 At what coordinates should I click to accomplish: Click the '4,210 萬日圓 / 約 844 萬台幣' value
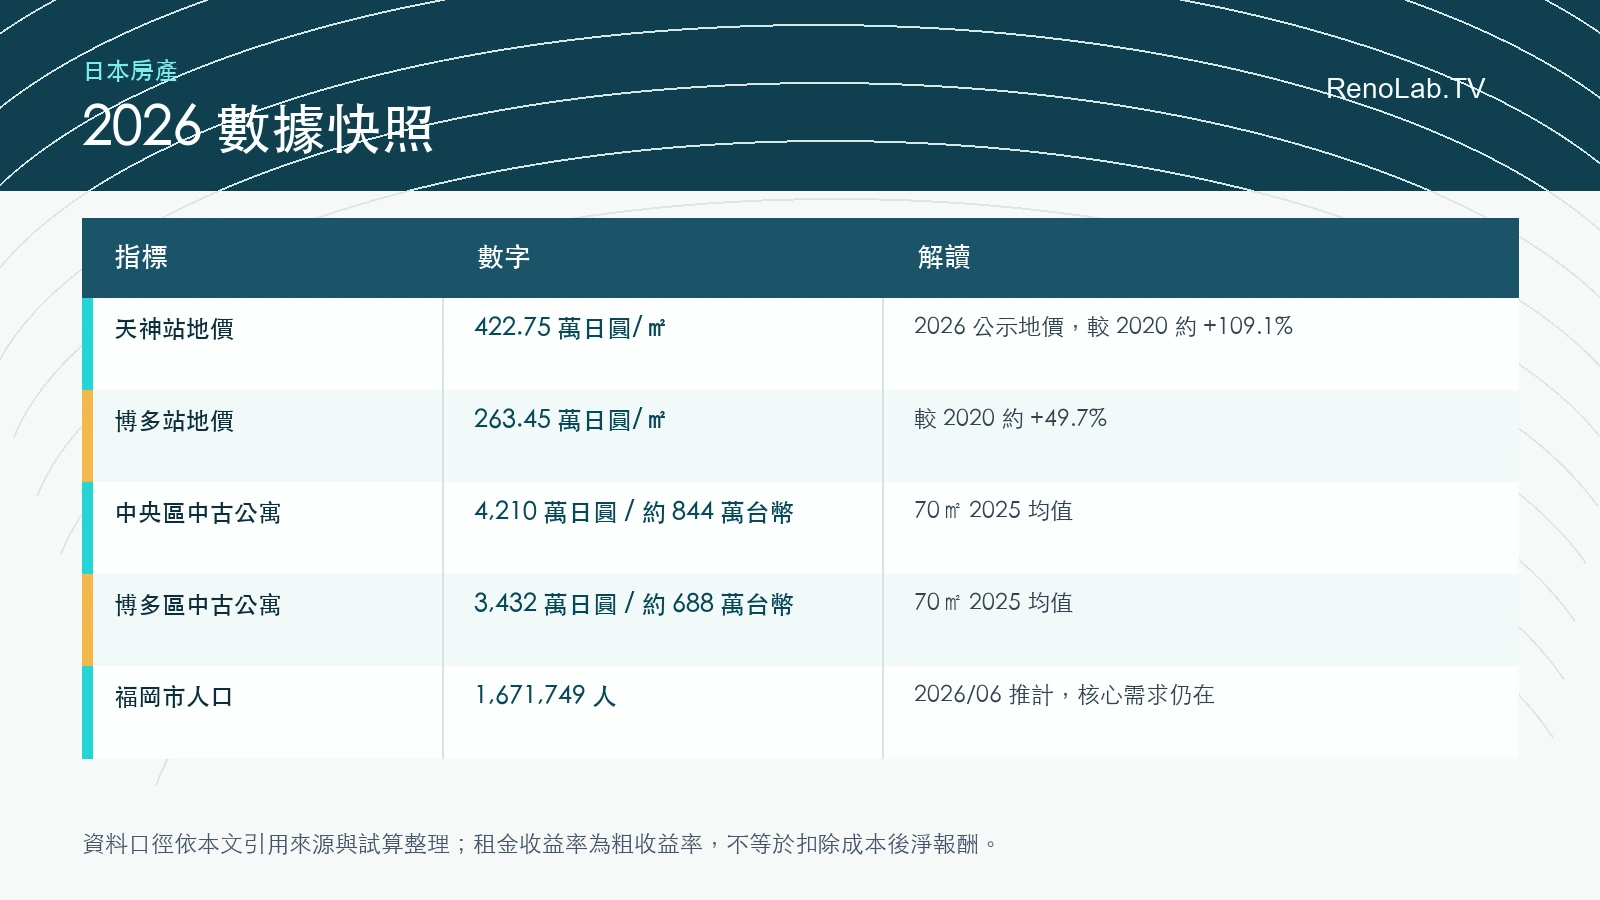tap(634, 511)
